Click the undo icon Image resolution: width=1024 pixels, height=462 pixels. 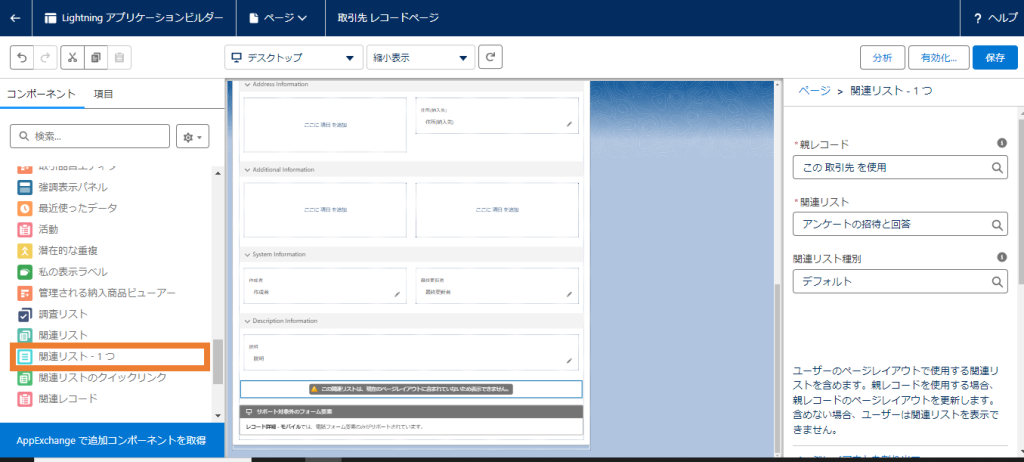point(22,58)
